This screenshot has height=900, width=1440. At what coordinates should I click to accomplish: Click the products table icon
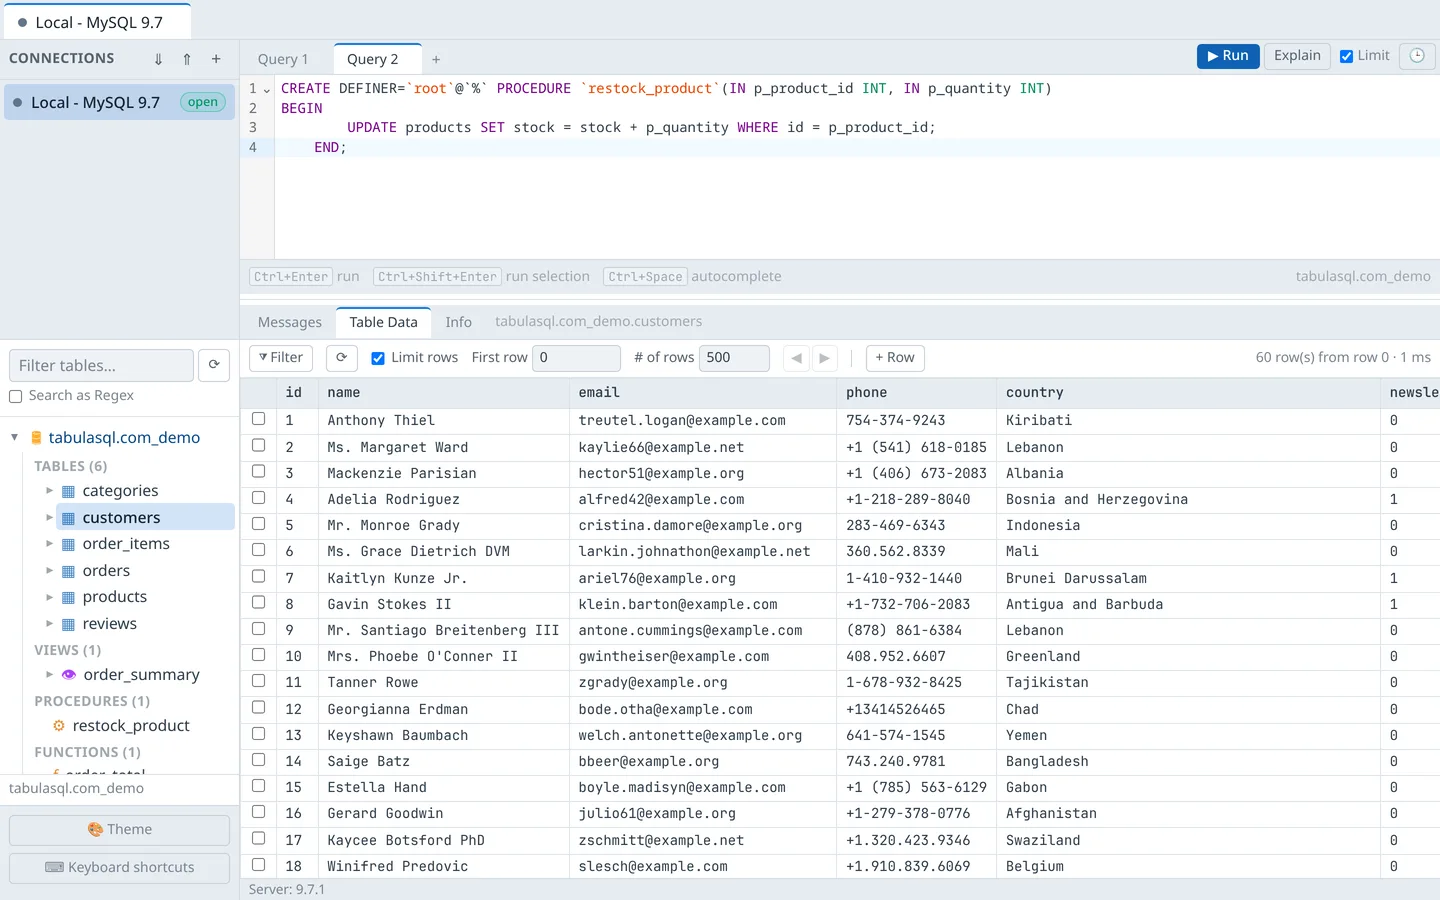pyautogui.click(x=68, y=597)
